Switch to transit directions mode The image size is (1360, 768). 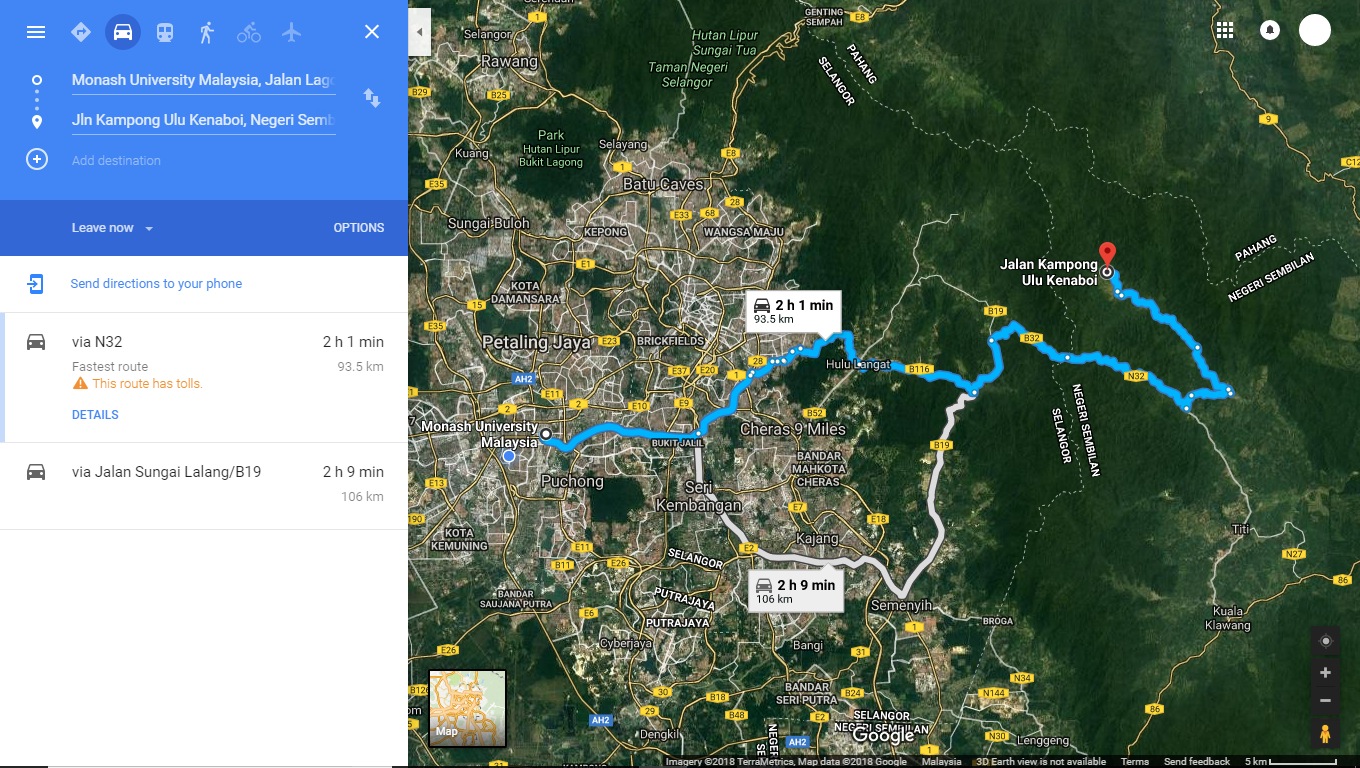coord(164,31)
